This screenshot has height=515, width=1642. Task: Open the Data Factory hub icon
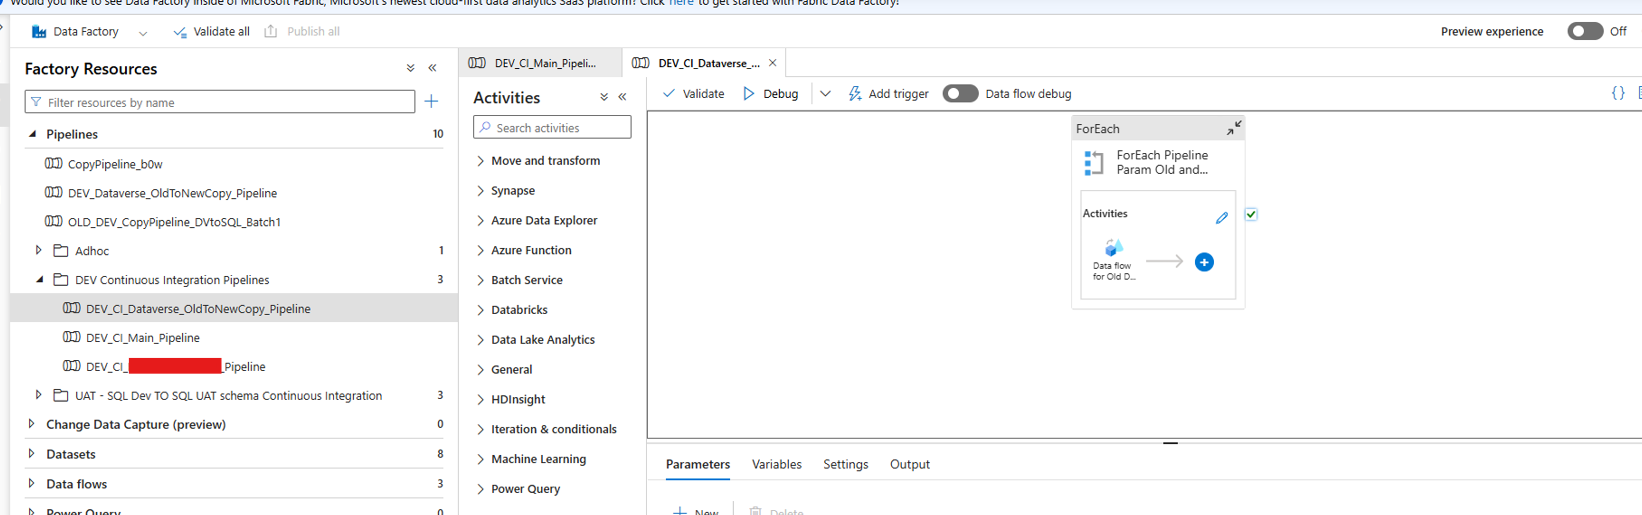(x=39, y=32)
